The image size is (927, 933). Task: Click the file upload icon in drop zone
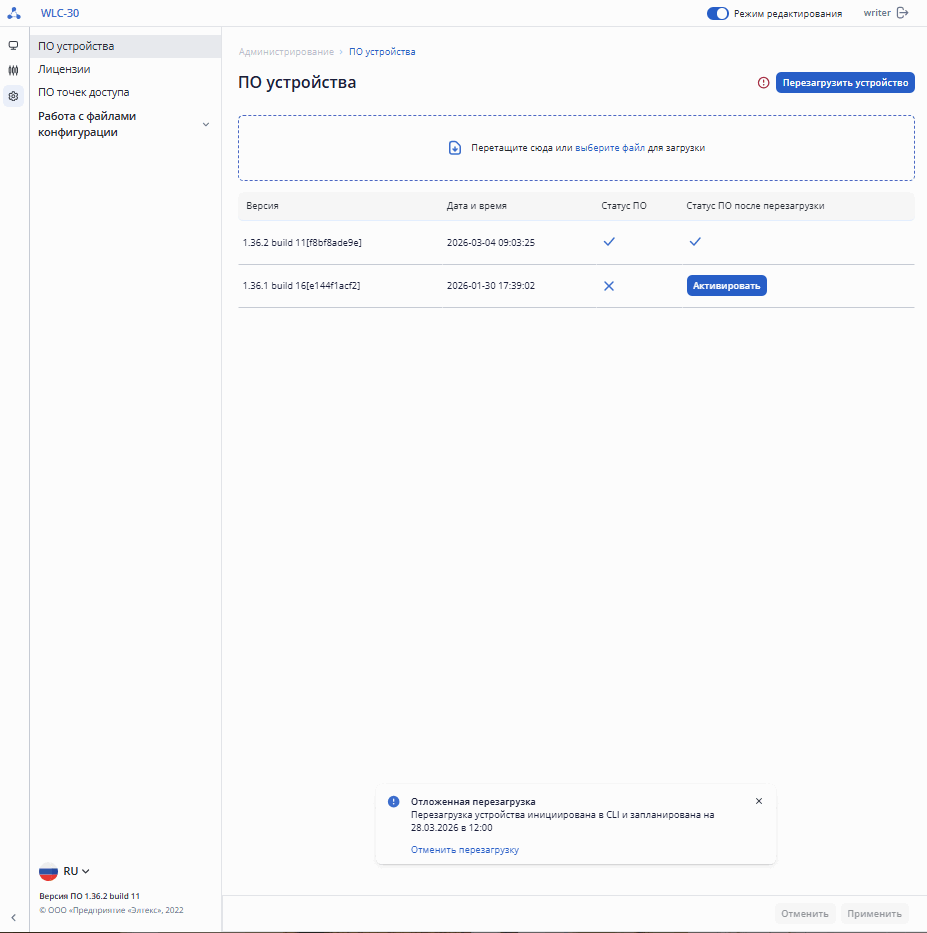coord(455,148)
